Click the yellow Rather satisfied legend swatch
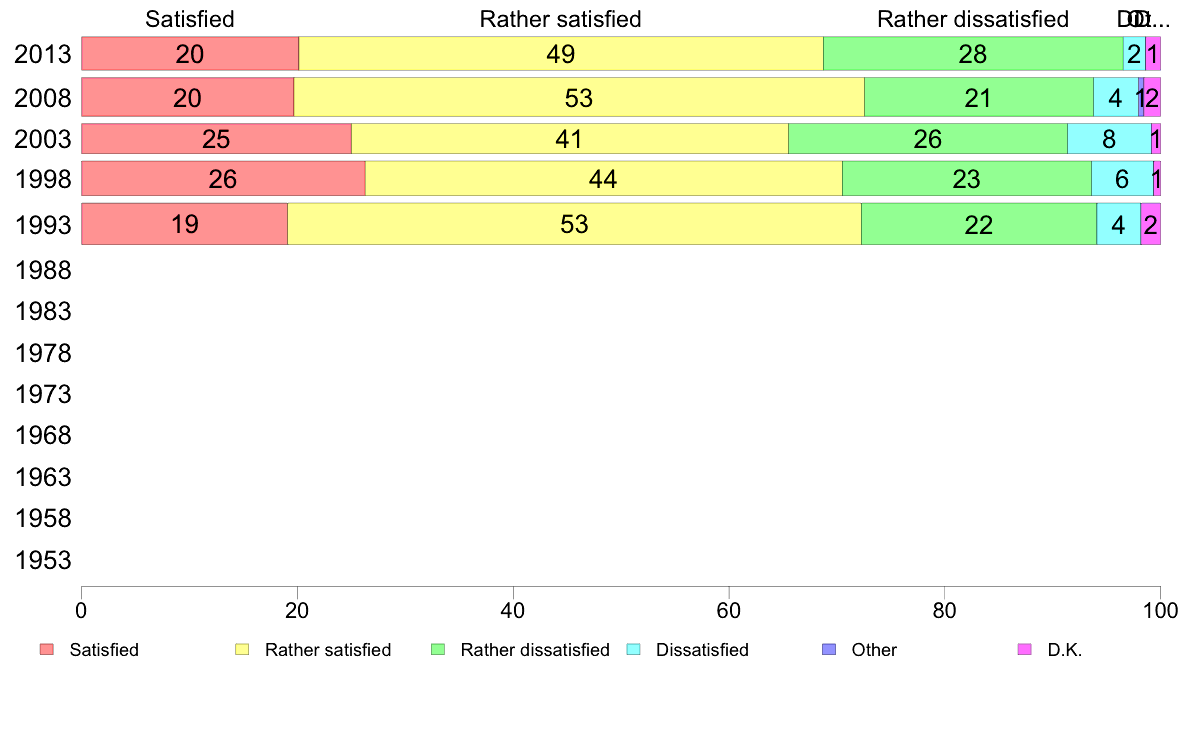 (242, 650)
